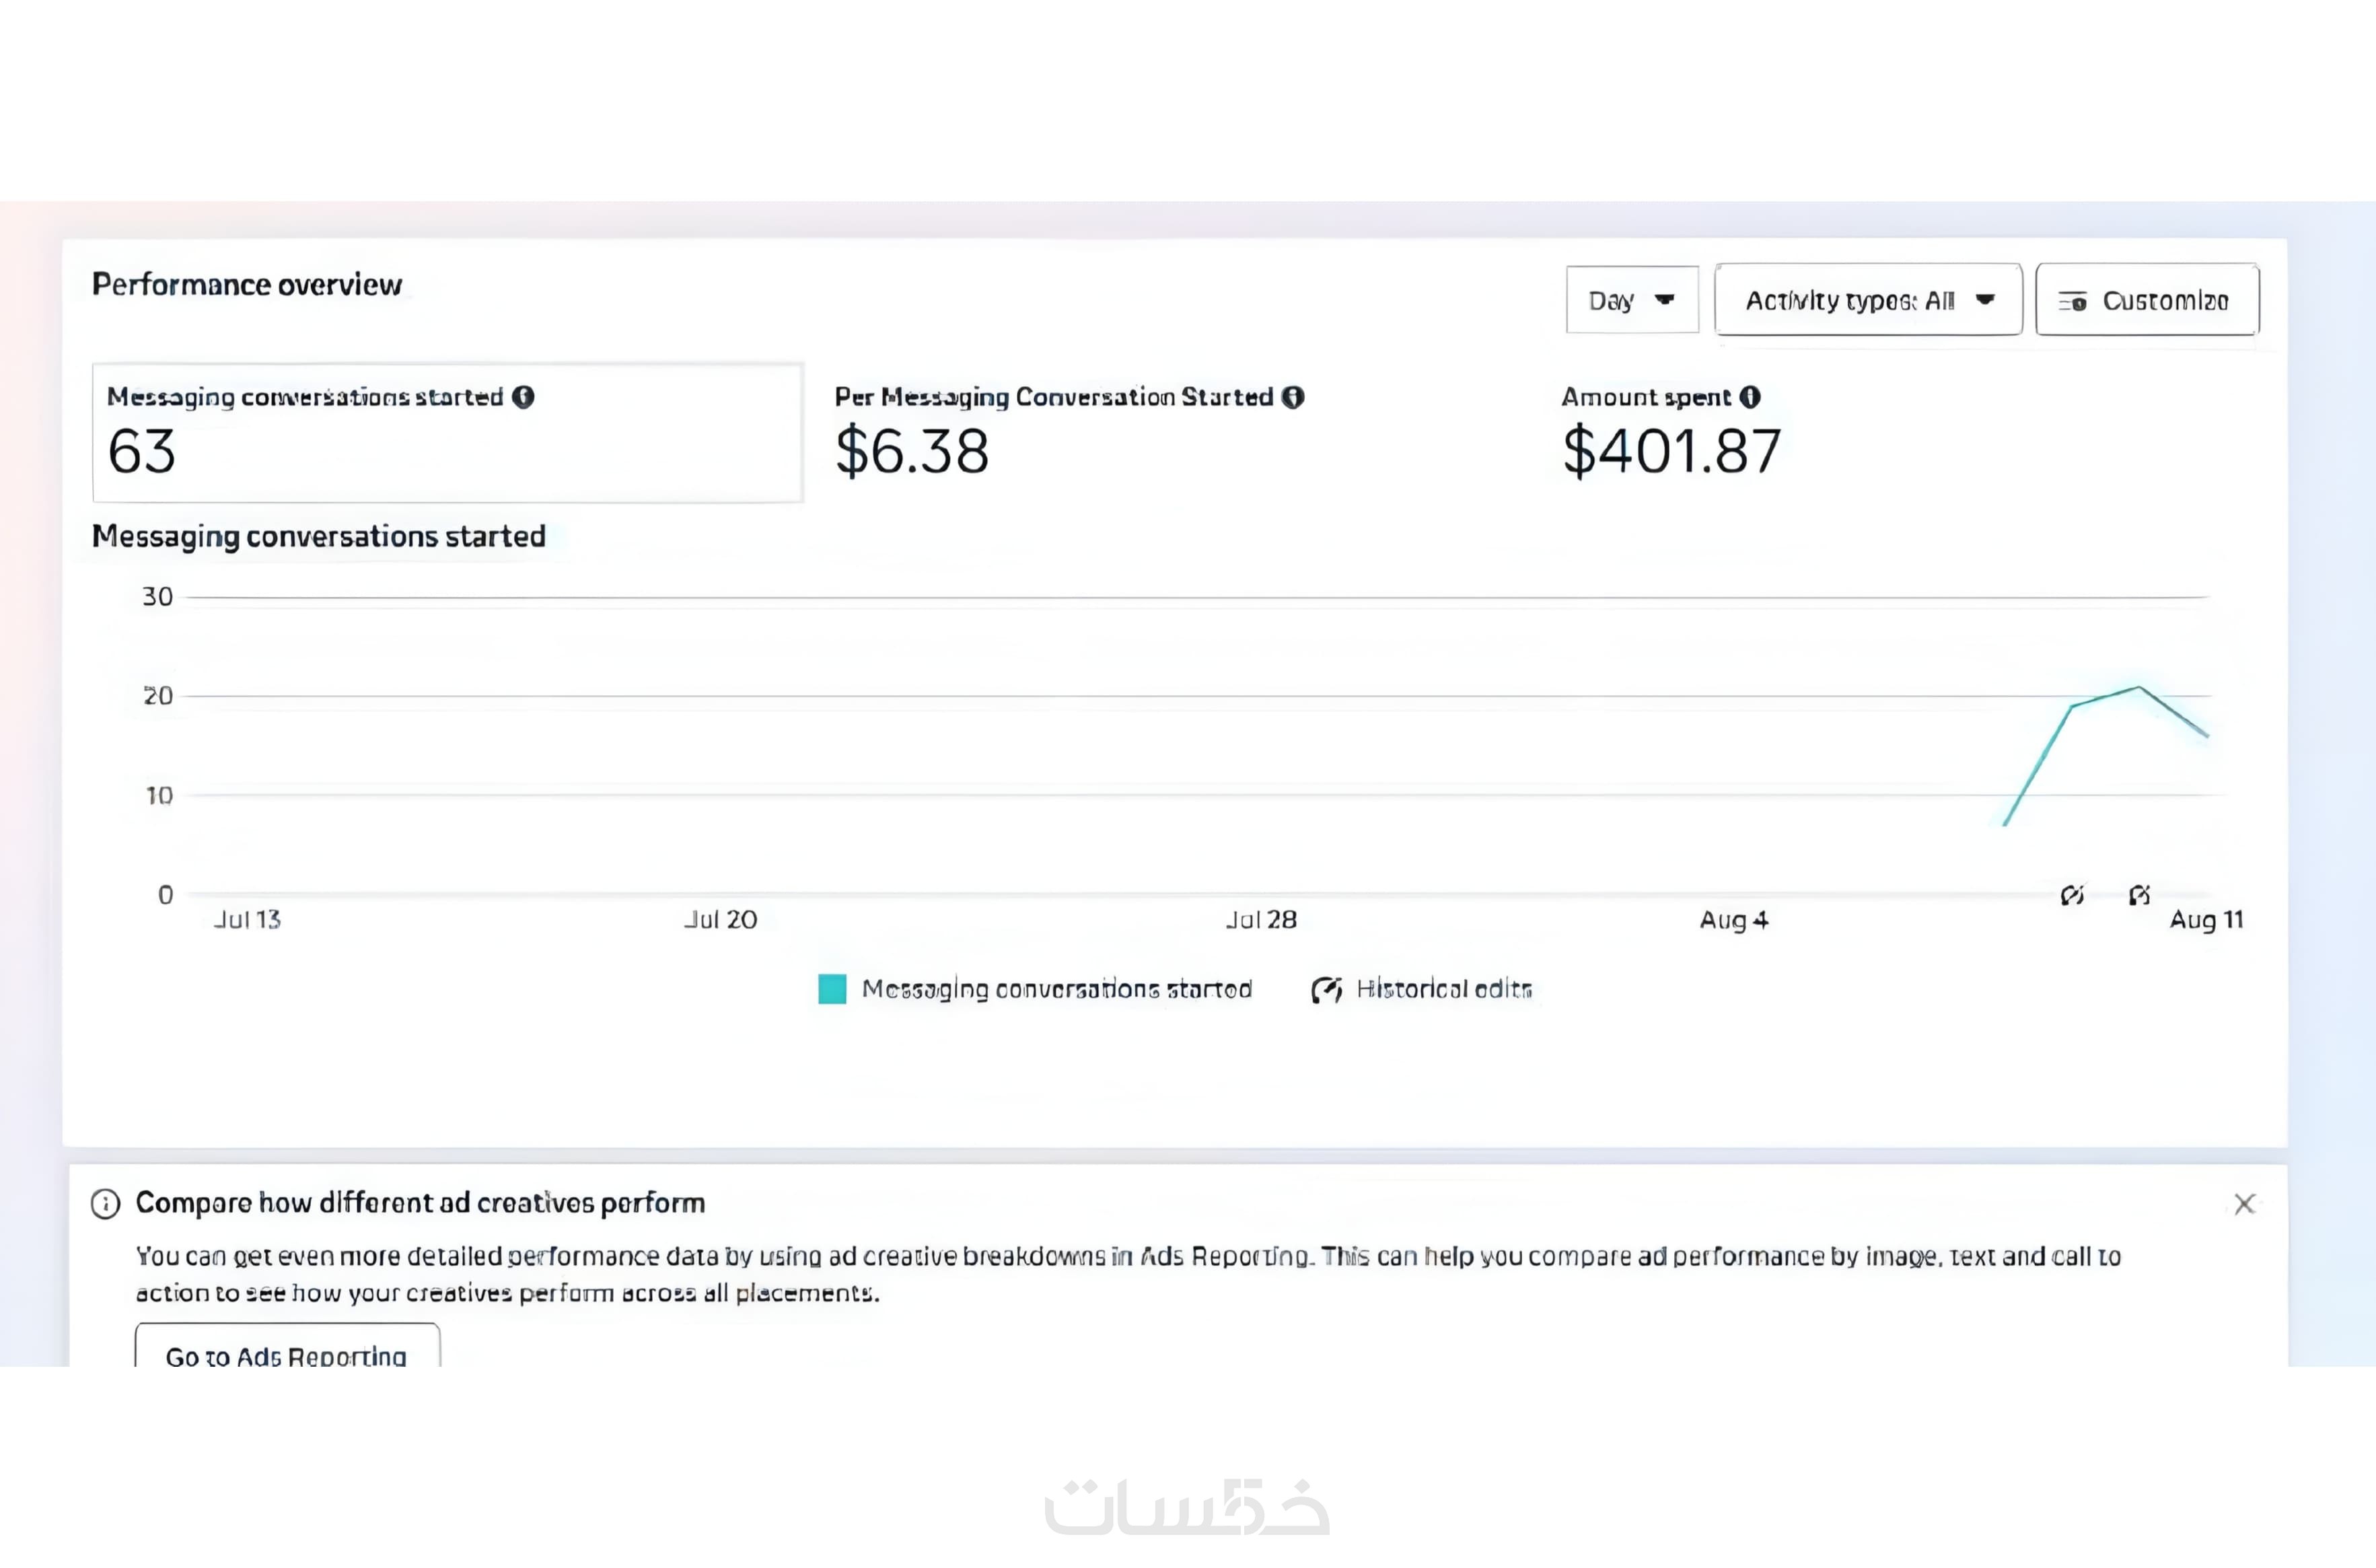The height and width of the screenshot is (1568, 2376).
Task: Go to Ads Reporting
Action: 287,1351
